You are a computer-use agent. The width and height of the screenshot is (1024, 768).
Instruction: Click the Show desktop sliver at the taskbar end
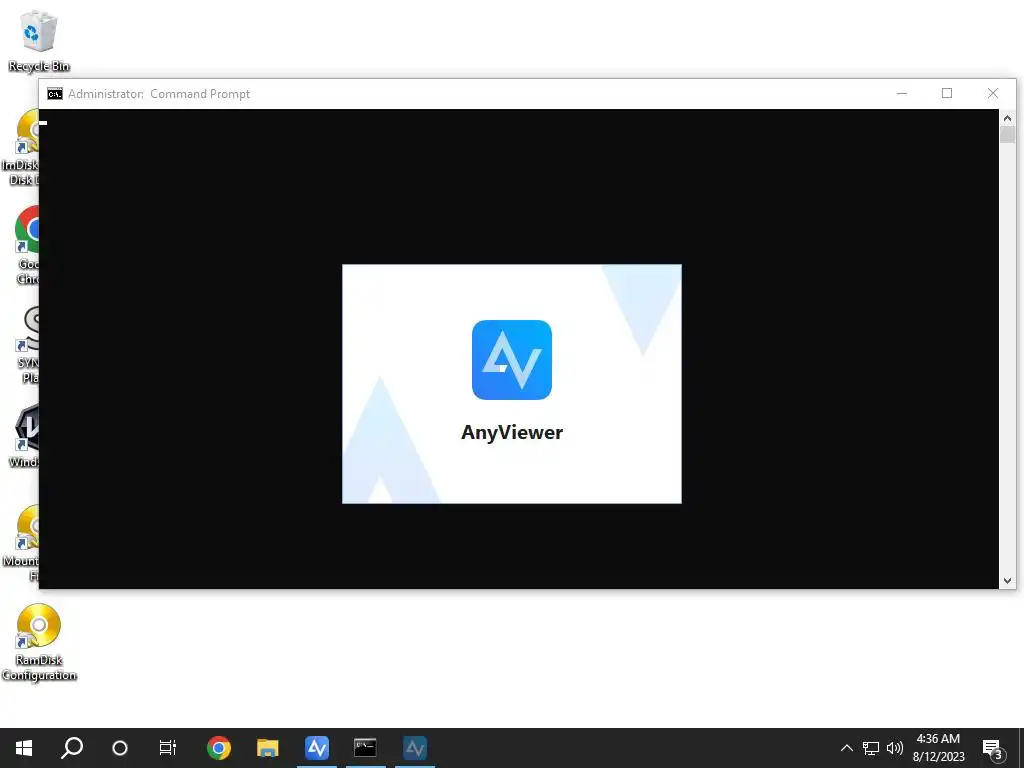1021,748
